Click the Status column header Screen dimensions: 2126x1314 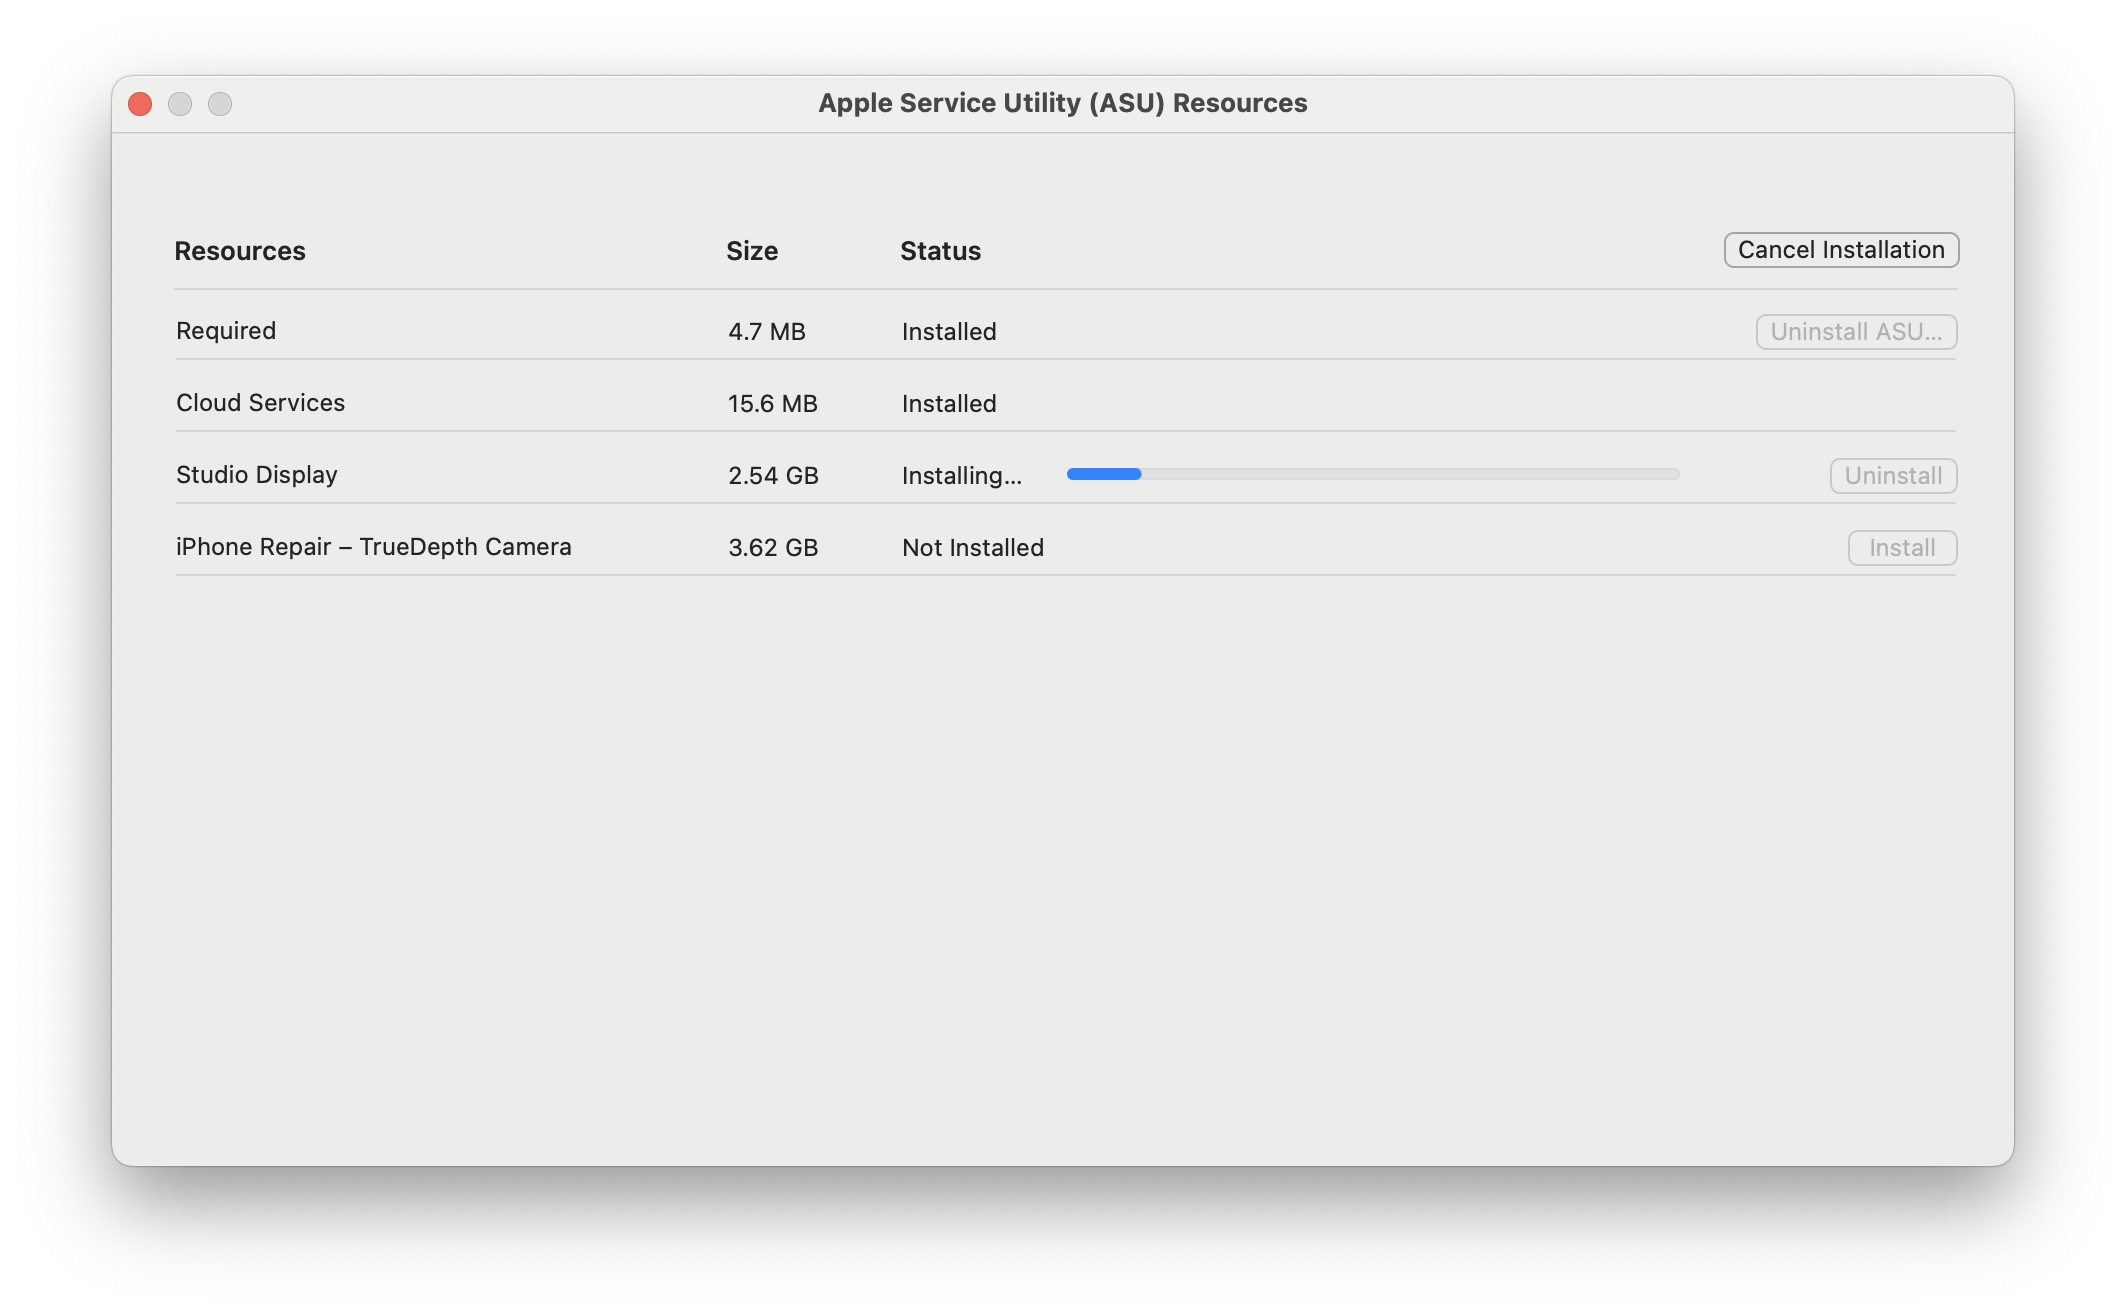[938, 249]
